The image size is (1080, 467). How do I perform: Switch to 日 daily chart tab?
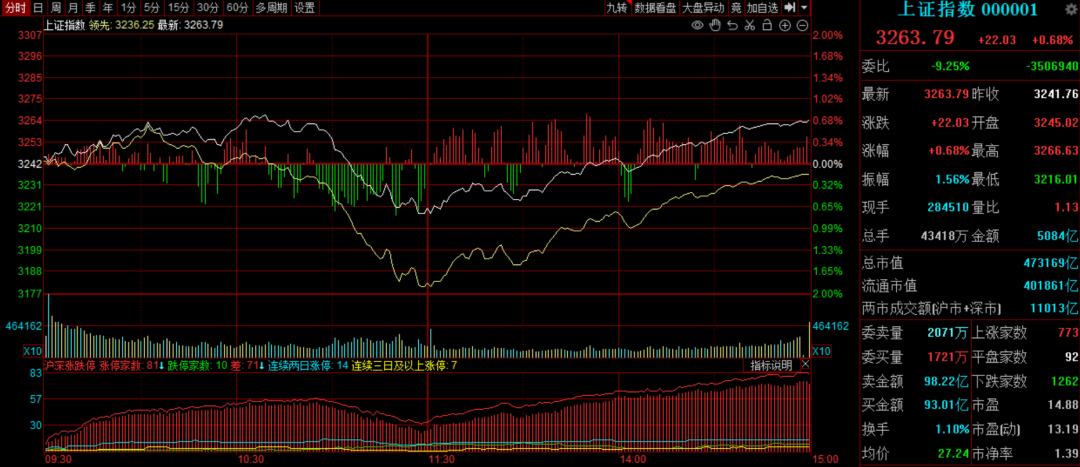click(37, 8)
